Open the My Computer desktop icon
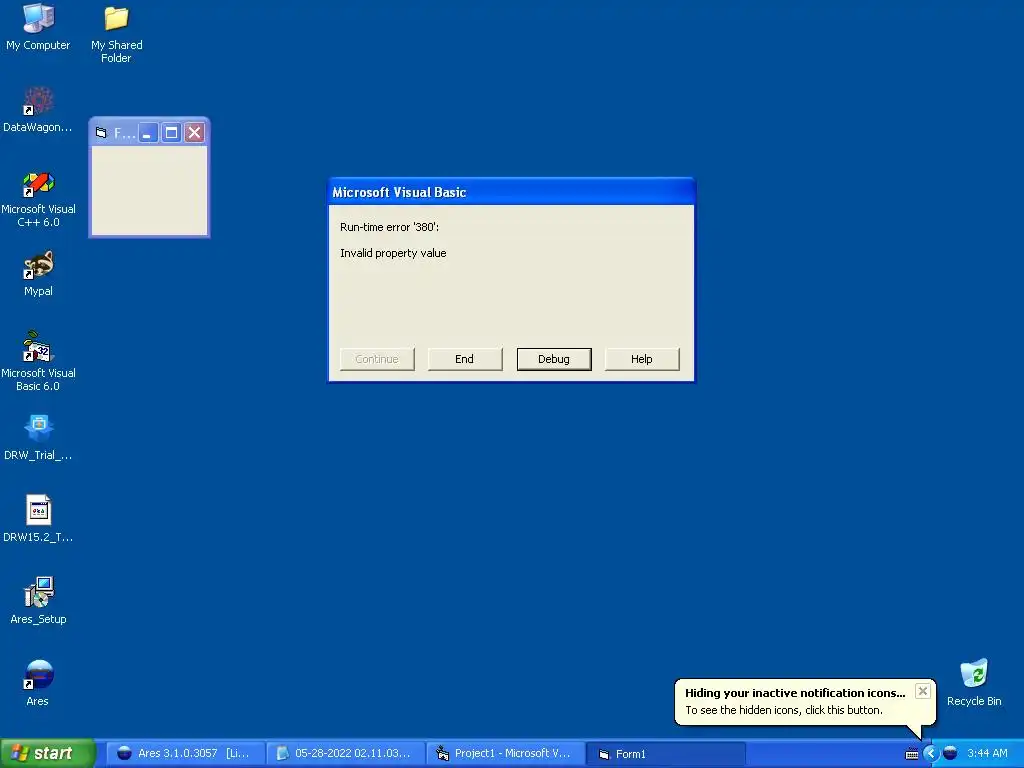1024x768 pixels. click(x=38, y=26)
